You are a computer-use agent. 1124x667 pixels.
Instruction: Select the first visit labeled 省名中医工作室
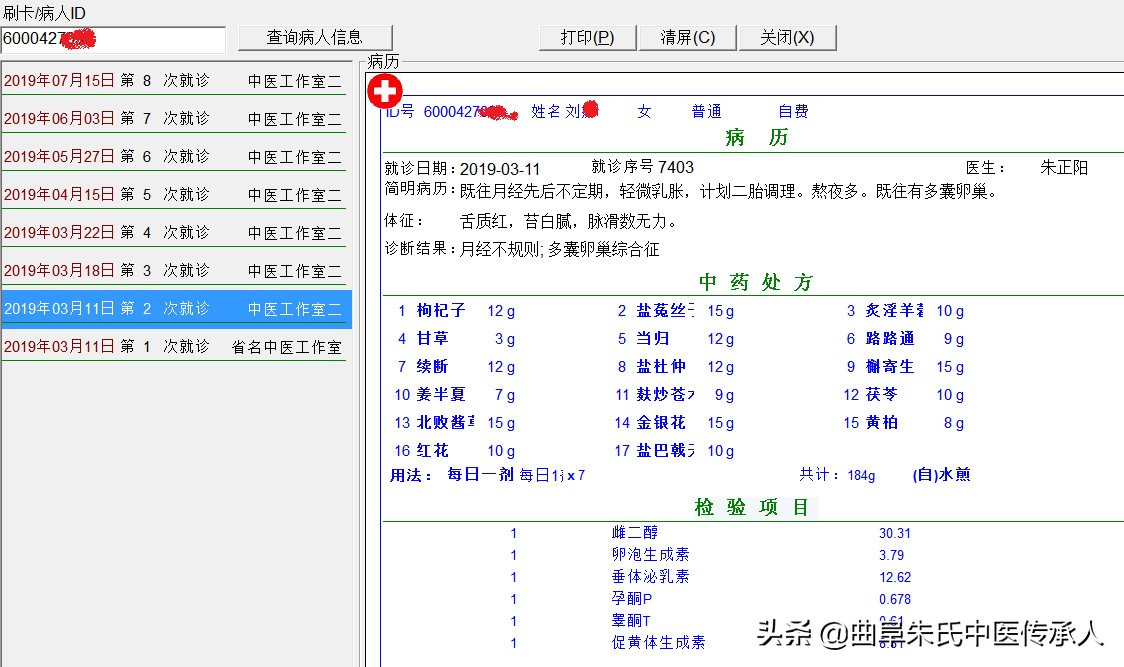click(x=175, y=347)
